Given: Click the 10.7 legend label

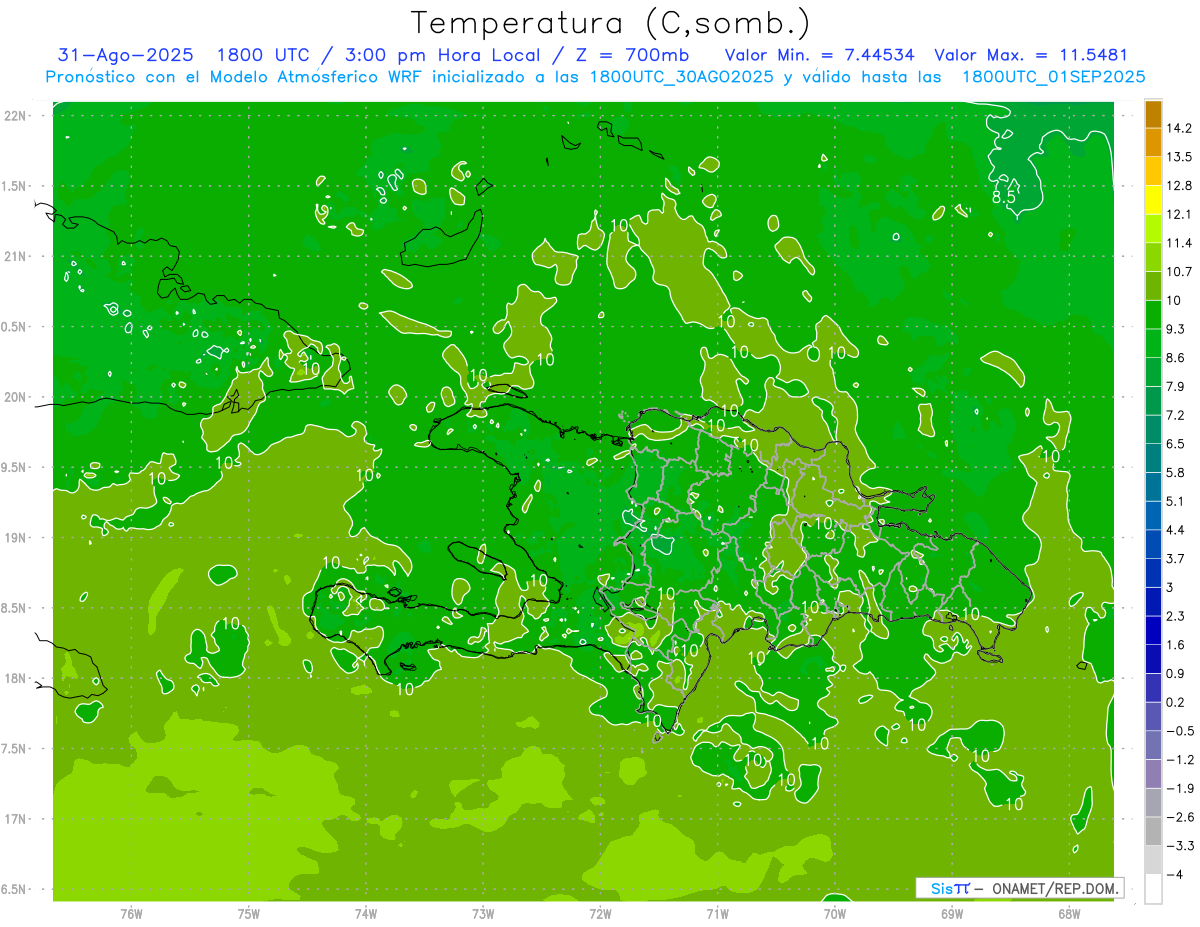Looking at the screenshot, I should pyautogui.click(x=1181, y=271).
